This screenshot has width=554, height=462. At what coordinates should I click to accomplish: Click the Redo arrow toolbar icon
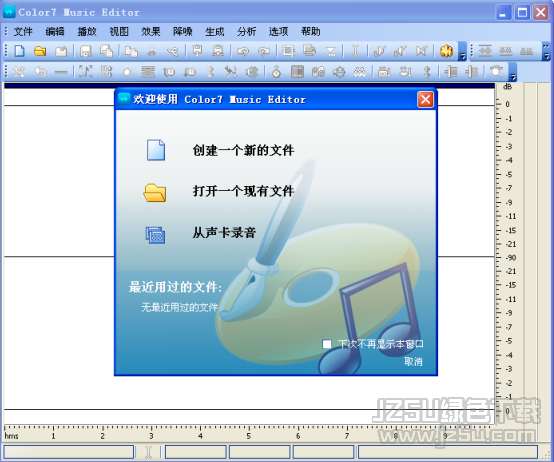point(264,51)
